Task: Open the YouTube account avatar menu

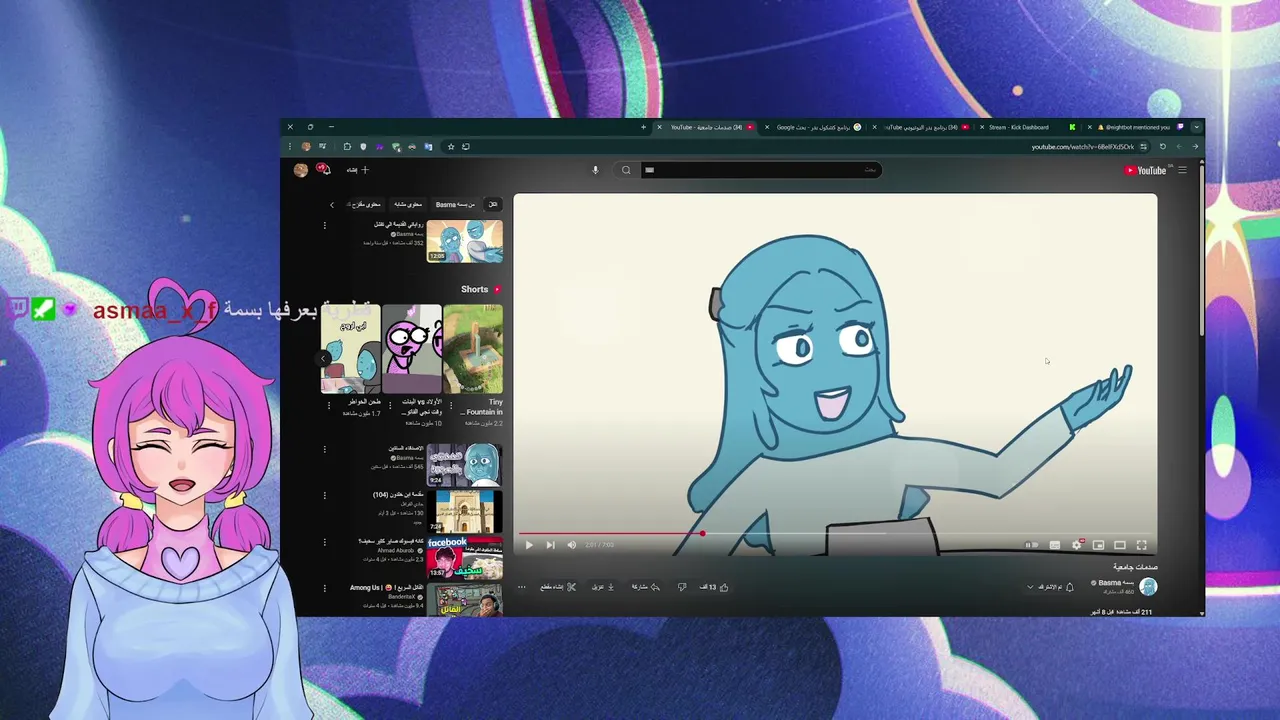Action: click(x=301, y=170)
